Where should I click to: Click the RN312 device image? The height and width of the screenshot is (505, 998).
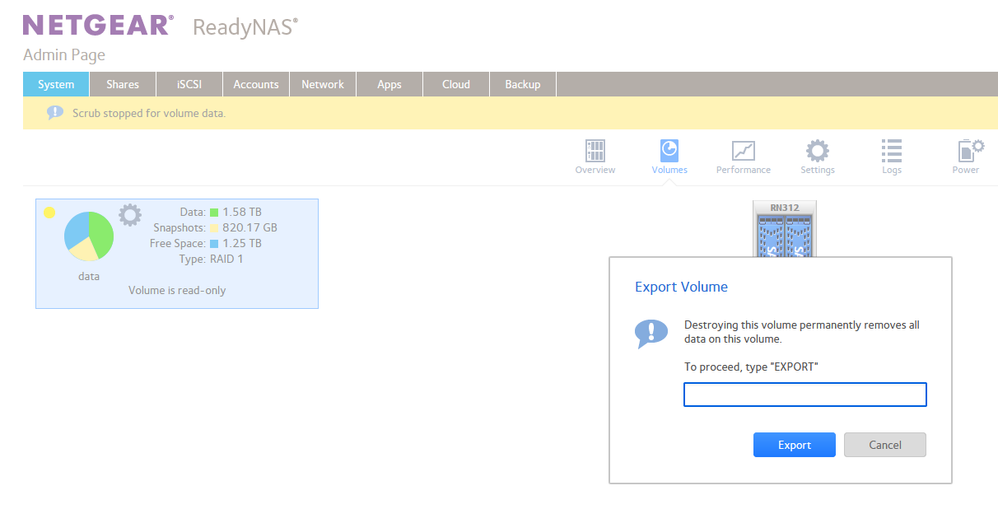point(785,228)
